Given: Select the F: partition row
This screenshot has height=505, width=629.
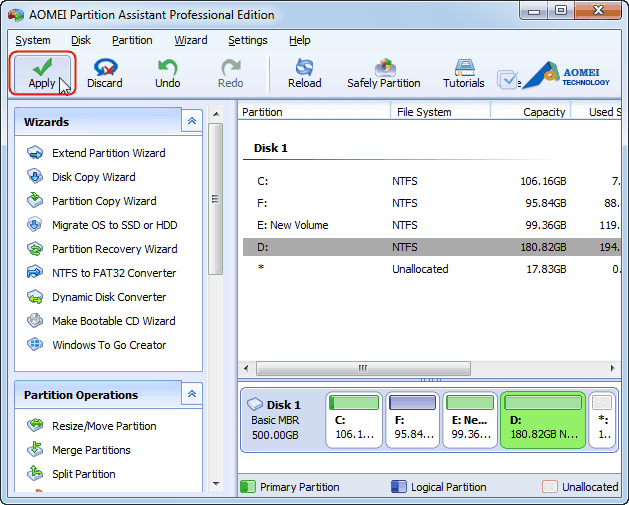Looking at the screenshot, I should coord(432,203).
